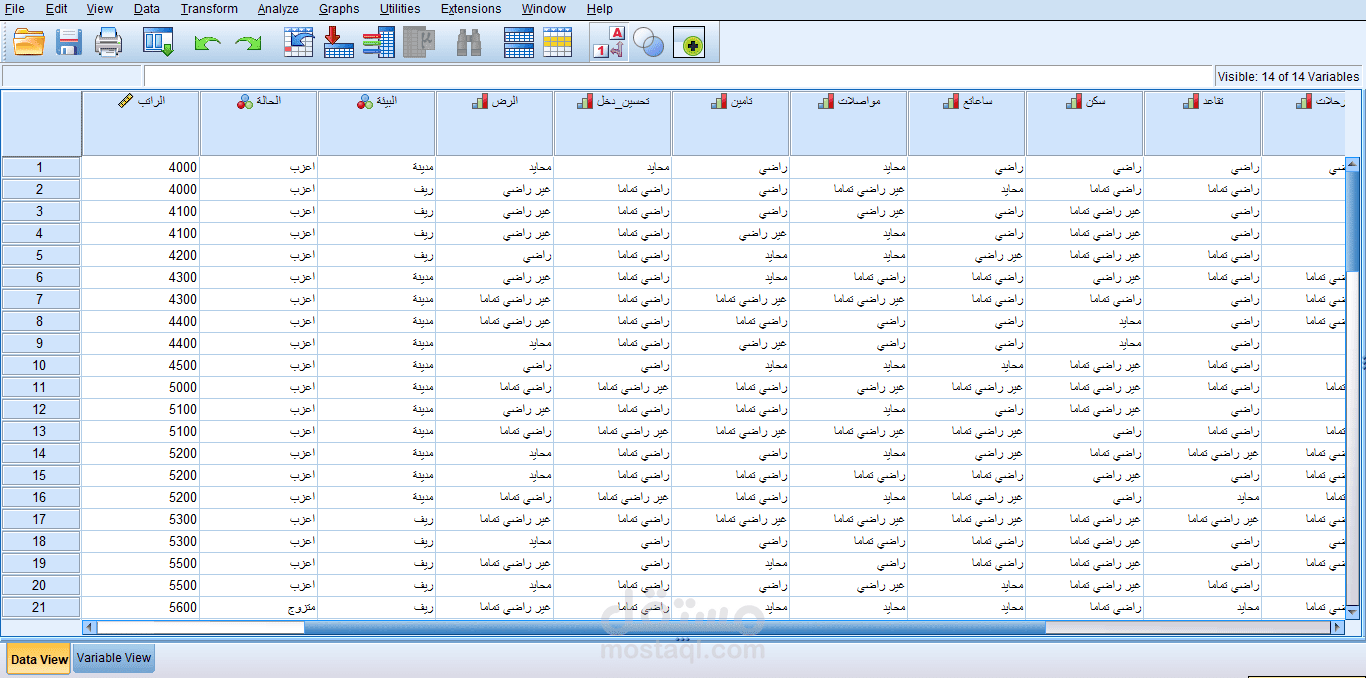This screenshot has width=1366, height=678.
Task: Toggle Value Labels A-1 icon
Action: (x=609, y=42)
